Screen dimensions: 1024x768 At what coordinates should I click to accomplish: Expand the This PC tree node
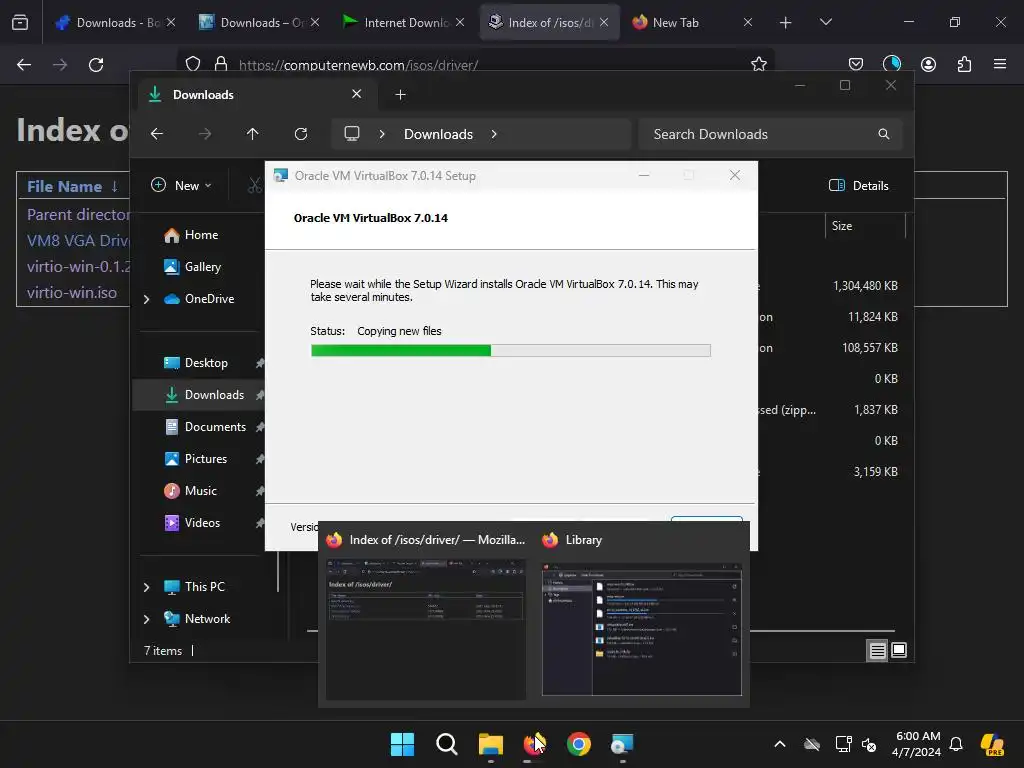[146, 587]
